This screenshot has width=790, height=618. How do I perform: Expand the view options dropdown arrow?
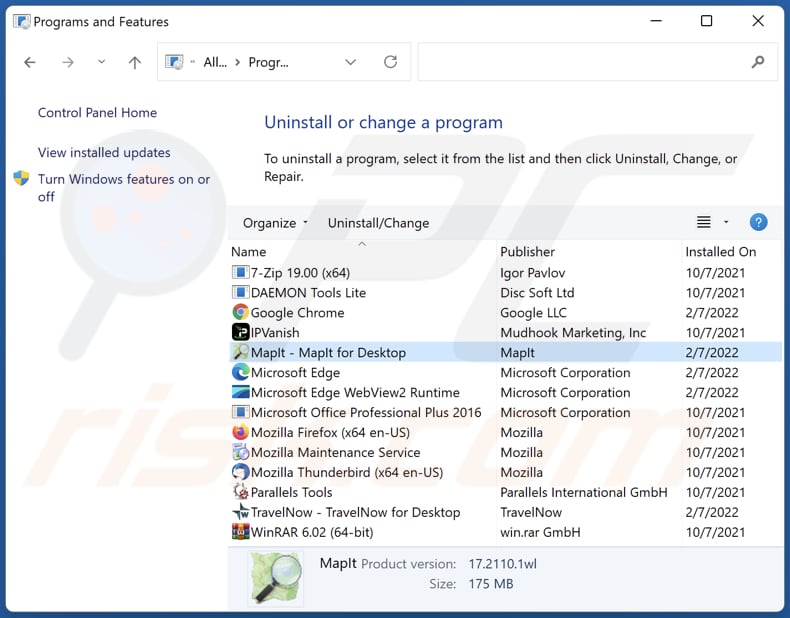726,222
